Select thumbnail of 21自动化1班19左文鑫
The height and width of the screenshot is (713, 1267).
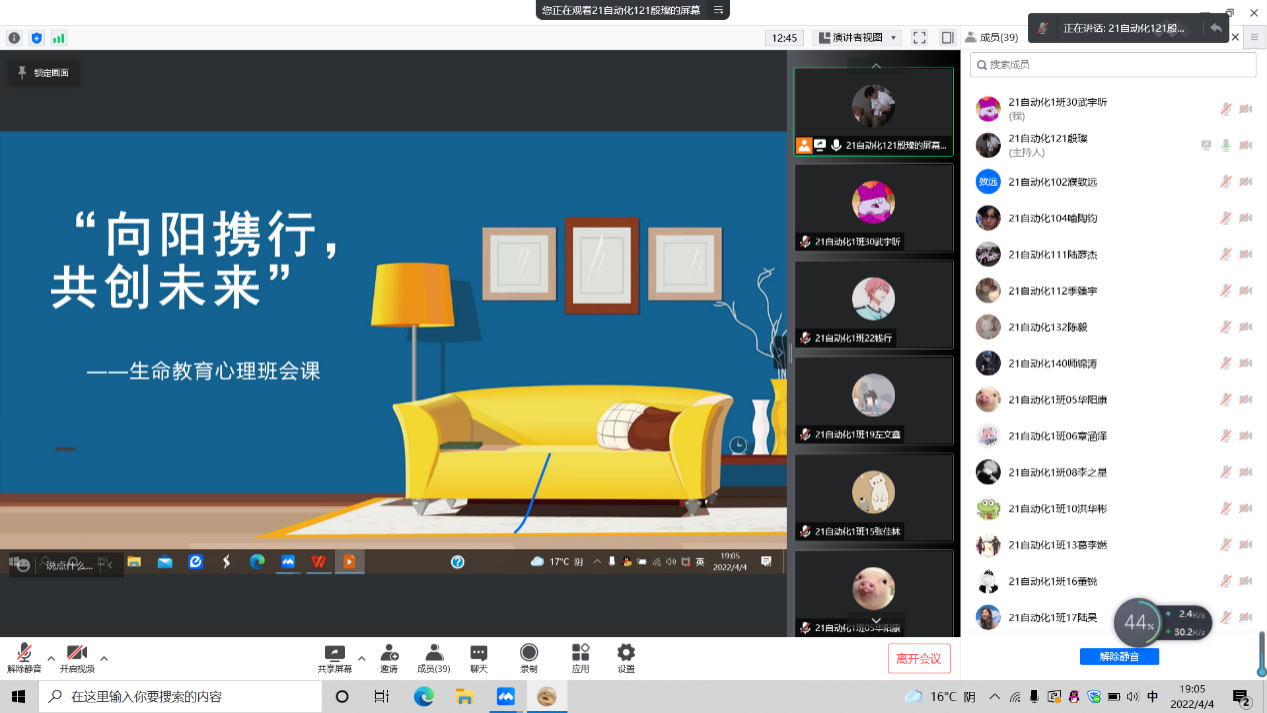click(874, 402)
